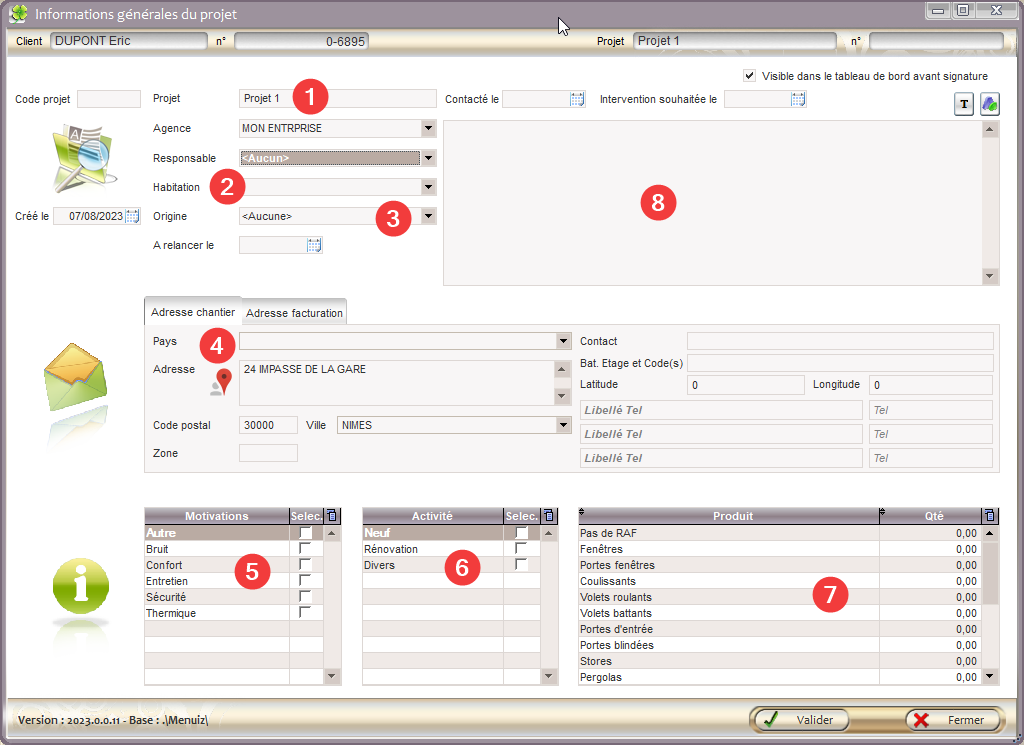The image size is (1024, 745).
Task: Click client number field 0-6895
Action: tap(301, 41)
